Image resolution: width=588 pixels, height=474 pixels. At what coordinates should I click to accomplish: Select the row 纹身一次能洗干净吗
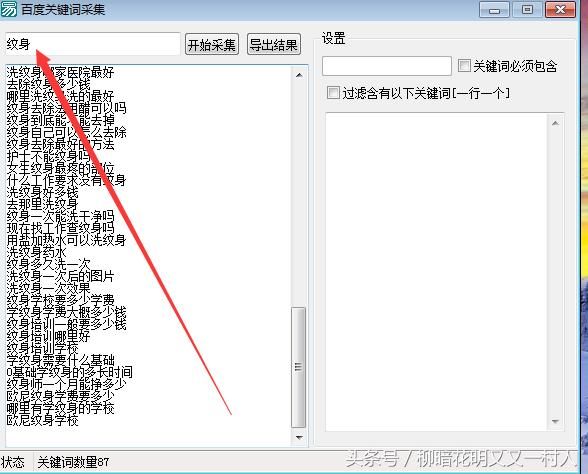coord(60,216)
